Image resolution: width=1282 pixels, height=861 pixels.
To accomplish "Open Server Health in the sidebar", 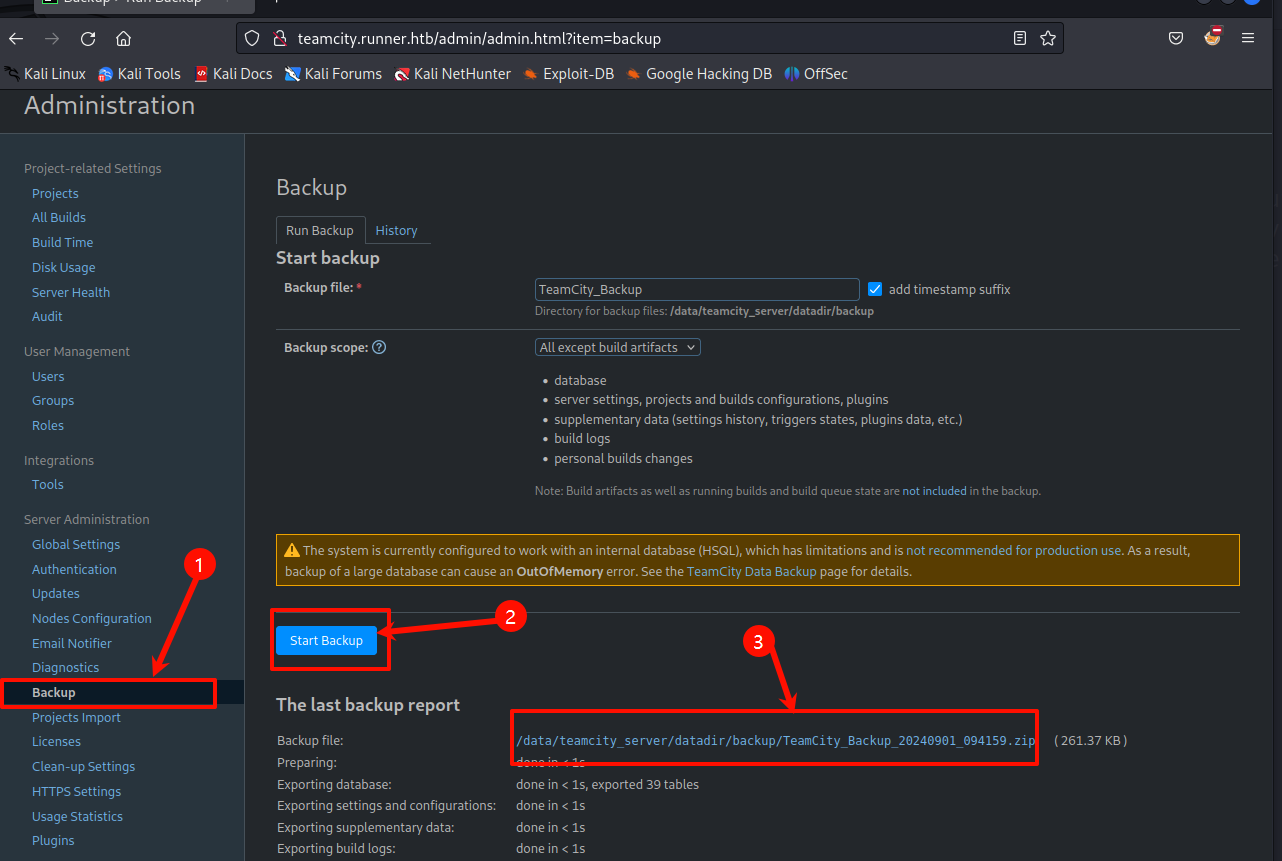I will [x=71, y=292].
